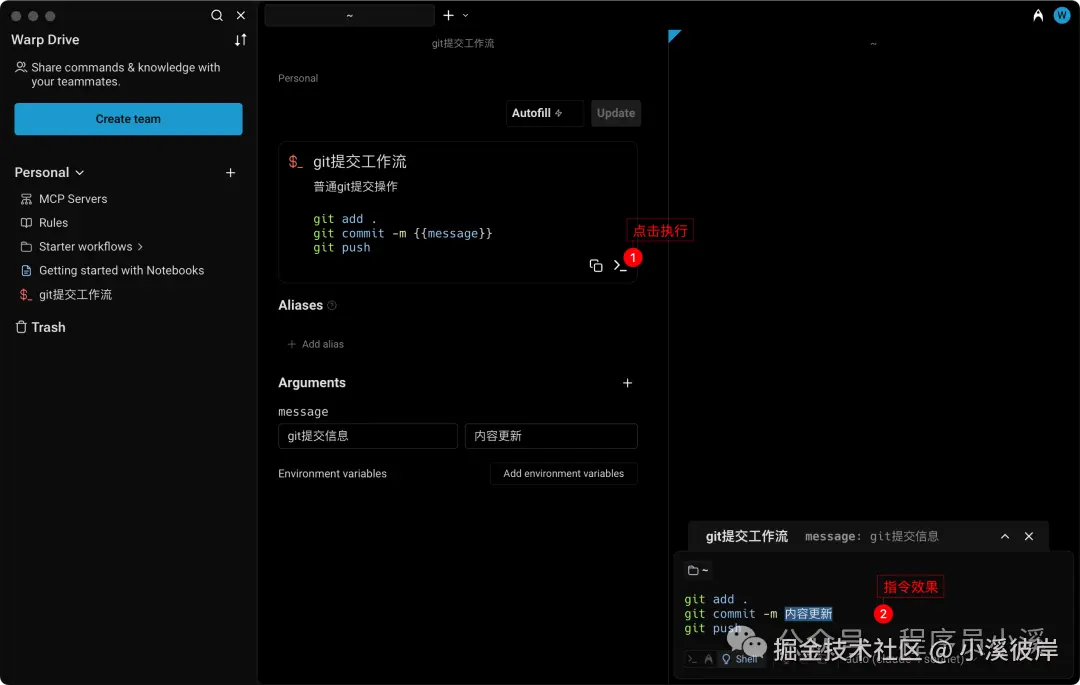Add a new argument with plus icon
Image resolution: width=1080 pixels, height=685 pixels.
click(627, 383)
